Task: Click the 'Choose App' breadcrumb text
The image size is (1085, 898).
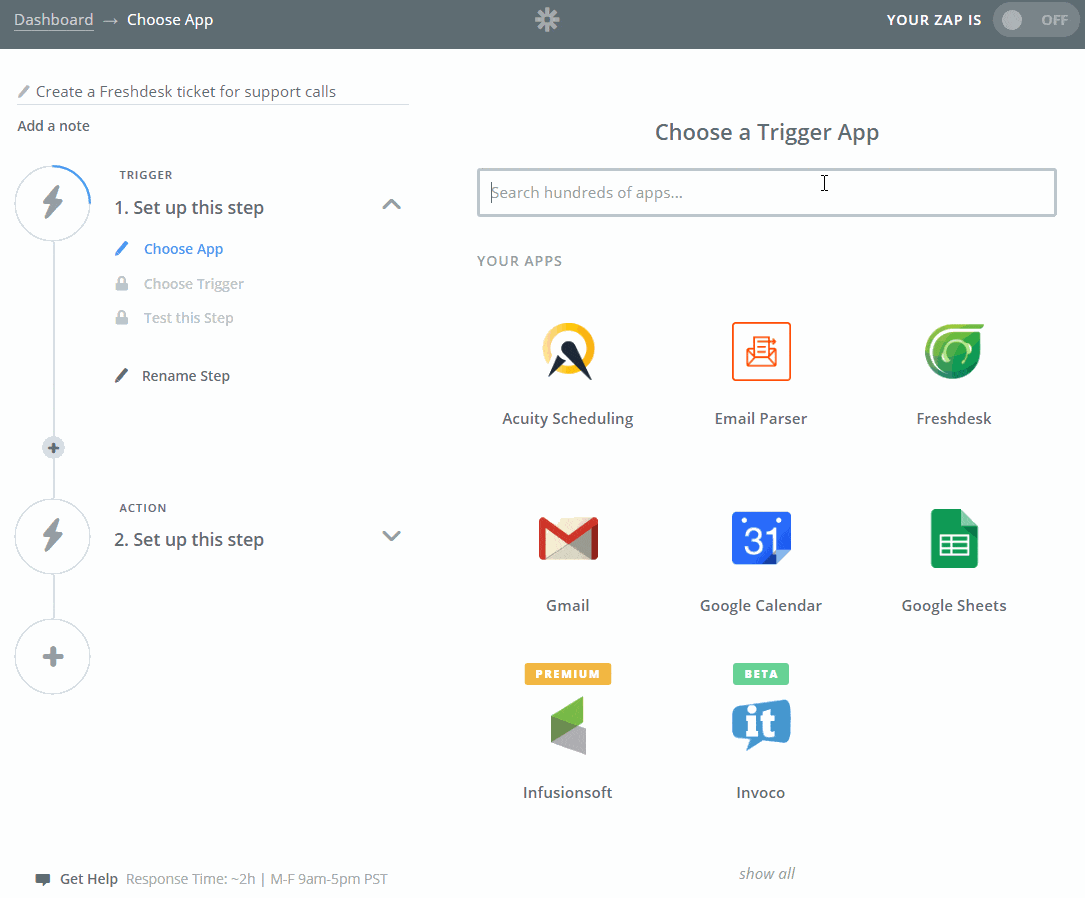Action: click(x=170, y=20)
